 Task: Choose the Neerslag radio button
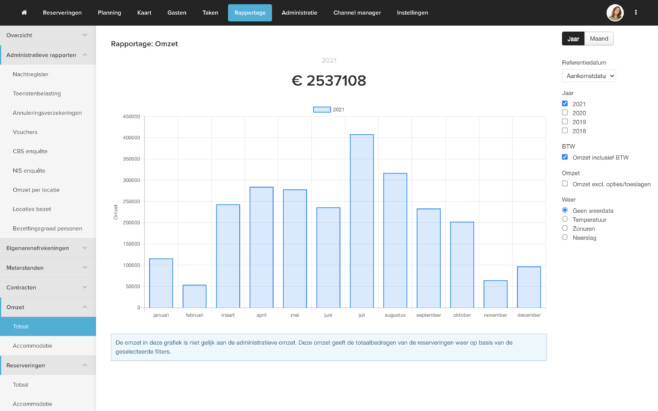(x=565, y=237)
